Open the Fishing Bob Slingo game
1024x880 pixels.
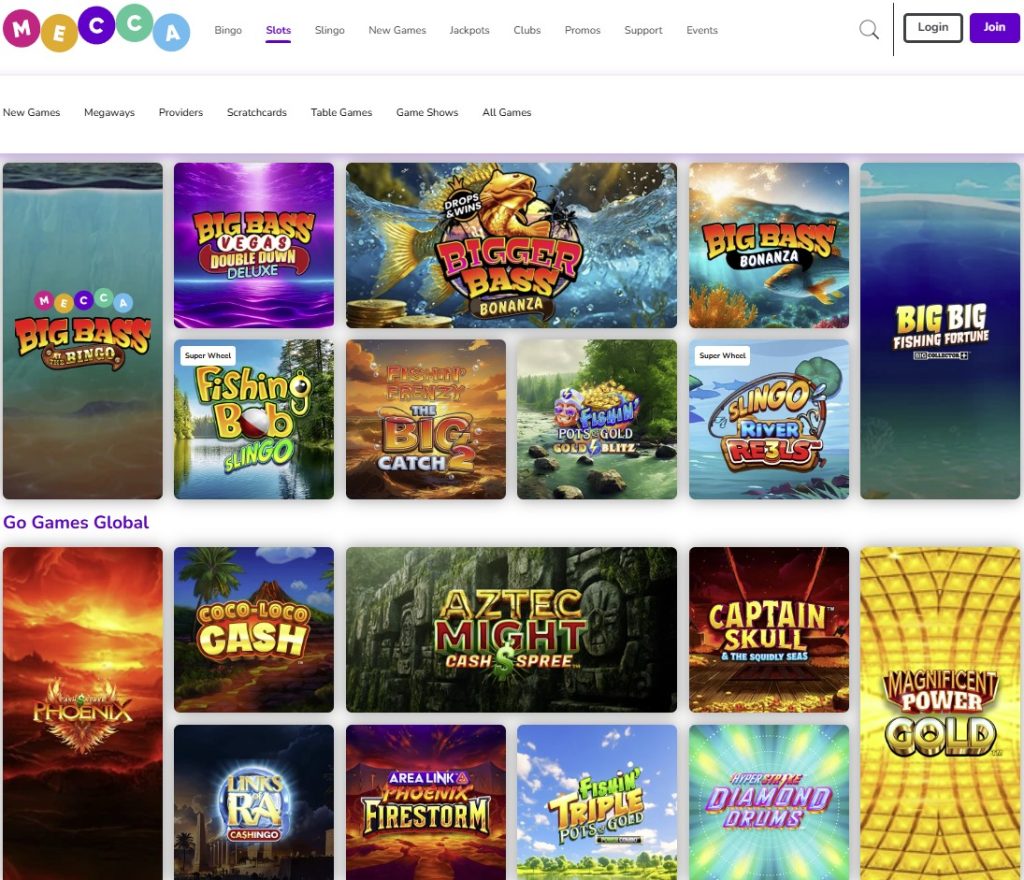253,419
